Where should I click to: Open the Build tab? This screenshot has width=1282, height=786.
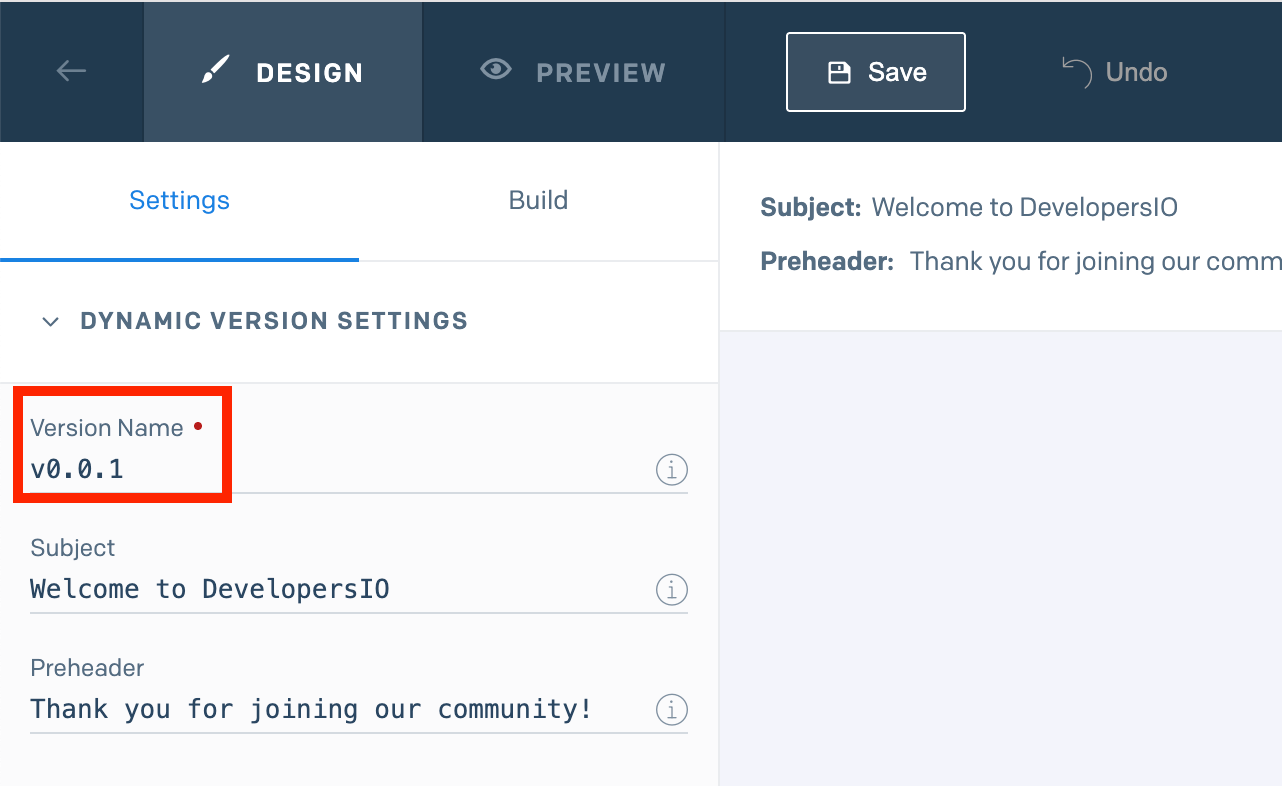pos(538,200)
